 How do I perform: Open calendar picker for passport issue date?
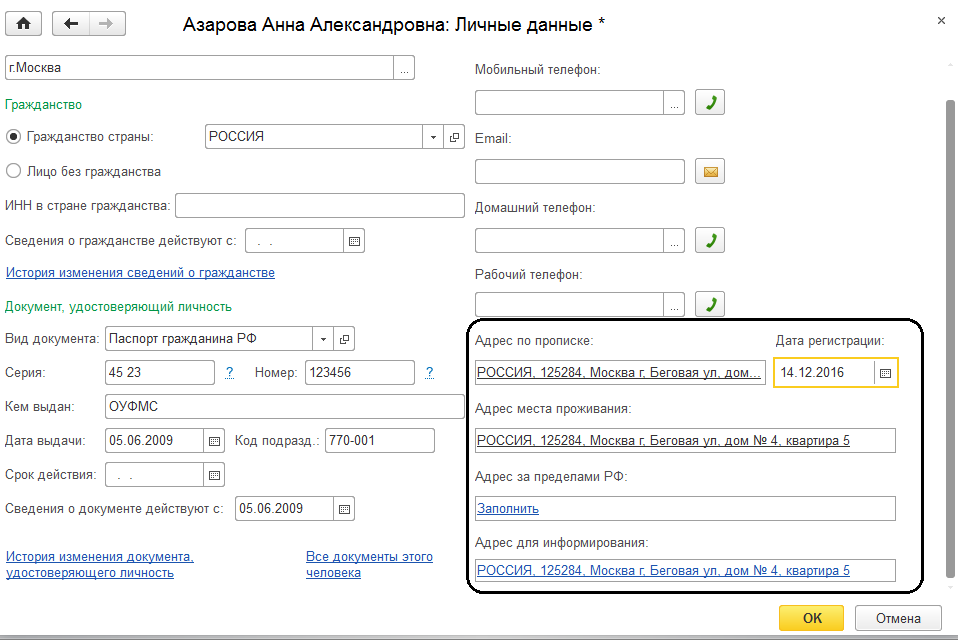coord(214,440)
